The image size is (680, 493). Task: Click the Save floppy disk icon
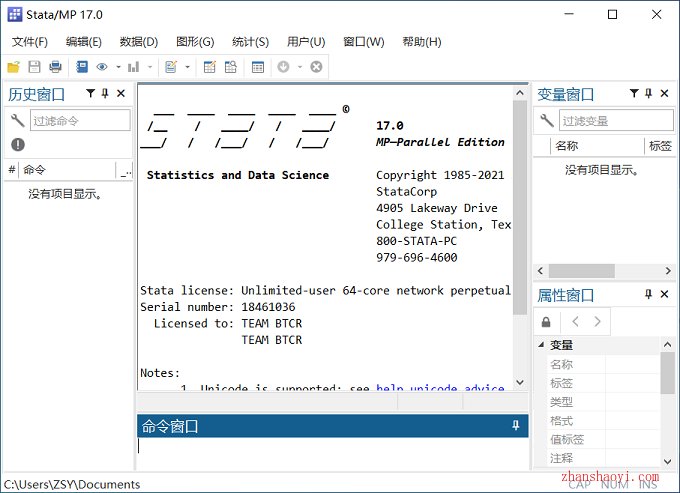(34, 67)
